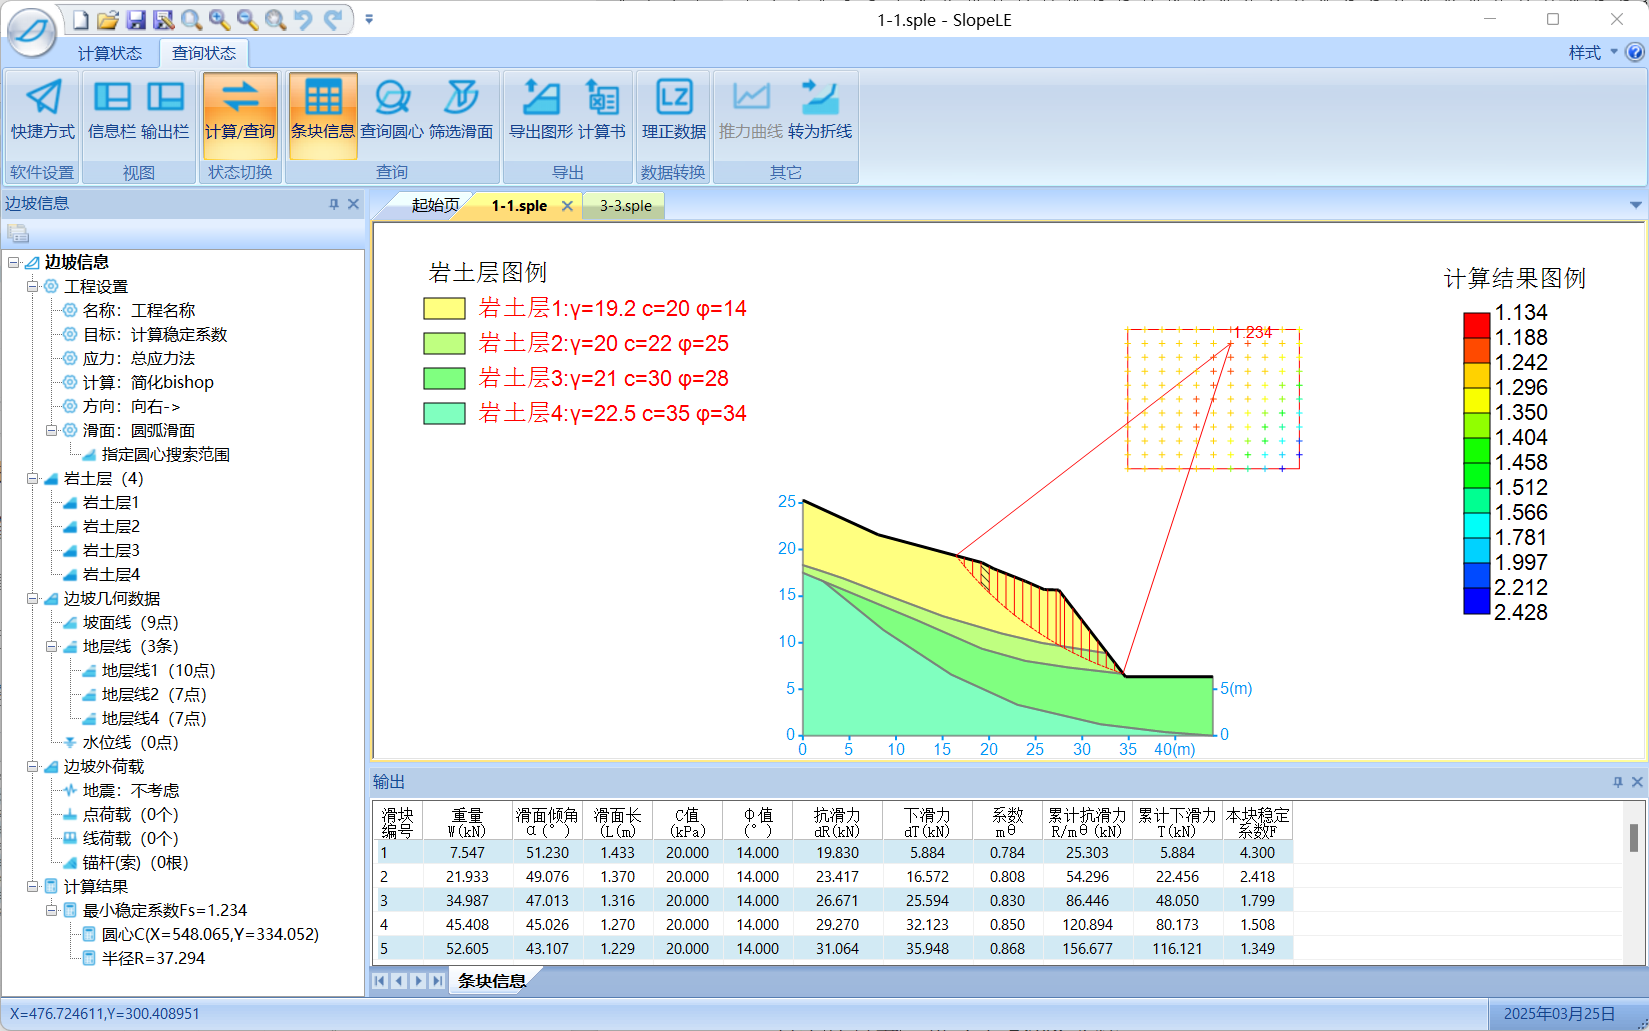Click the 快捷方式 ribbon icon
1649x1031 pixels.
click(42, 111)
